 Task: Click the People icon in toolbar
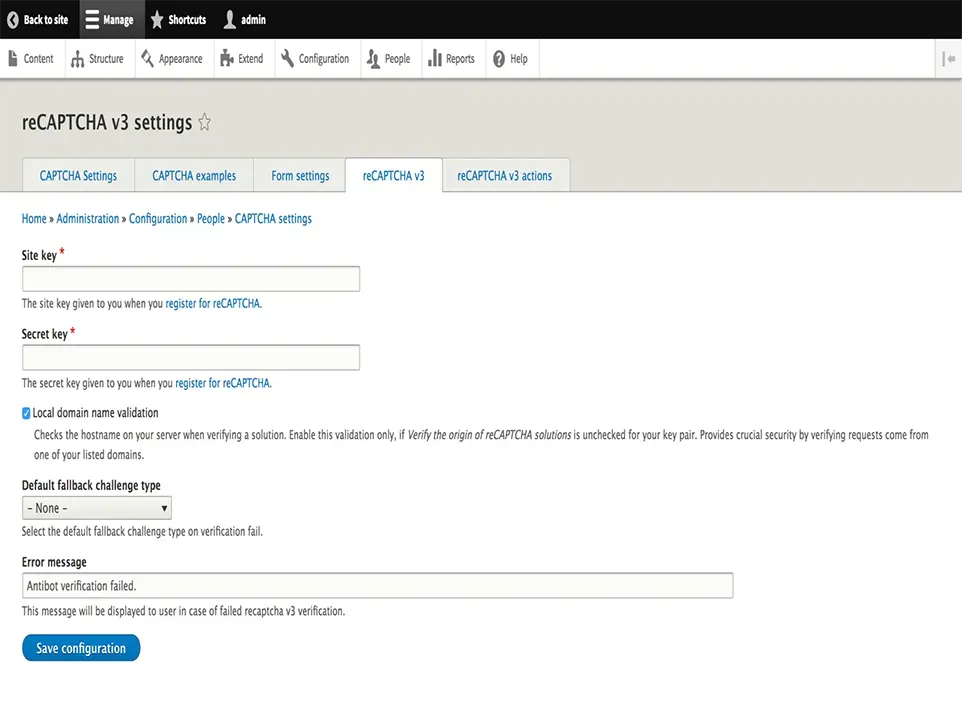tap(373, 59)
